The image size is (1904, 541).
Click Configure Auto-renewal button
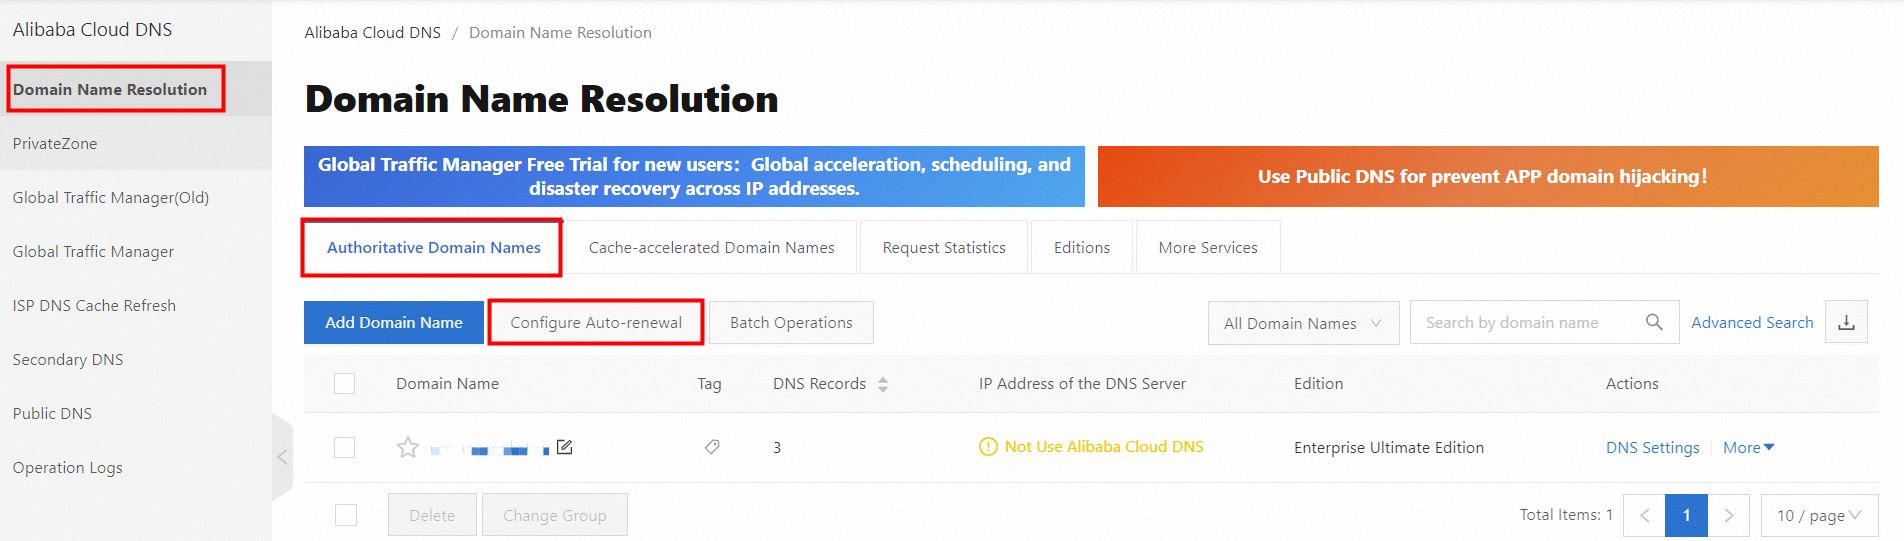point(596,322)
